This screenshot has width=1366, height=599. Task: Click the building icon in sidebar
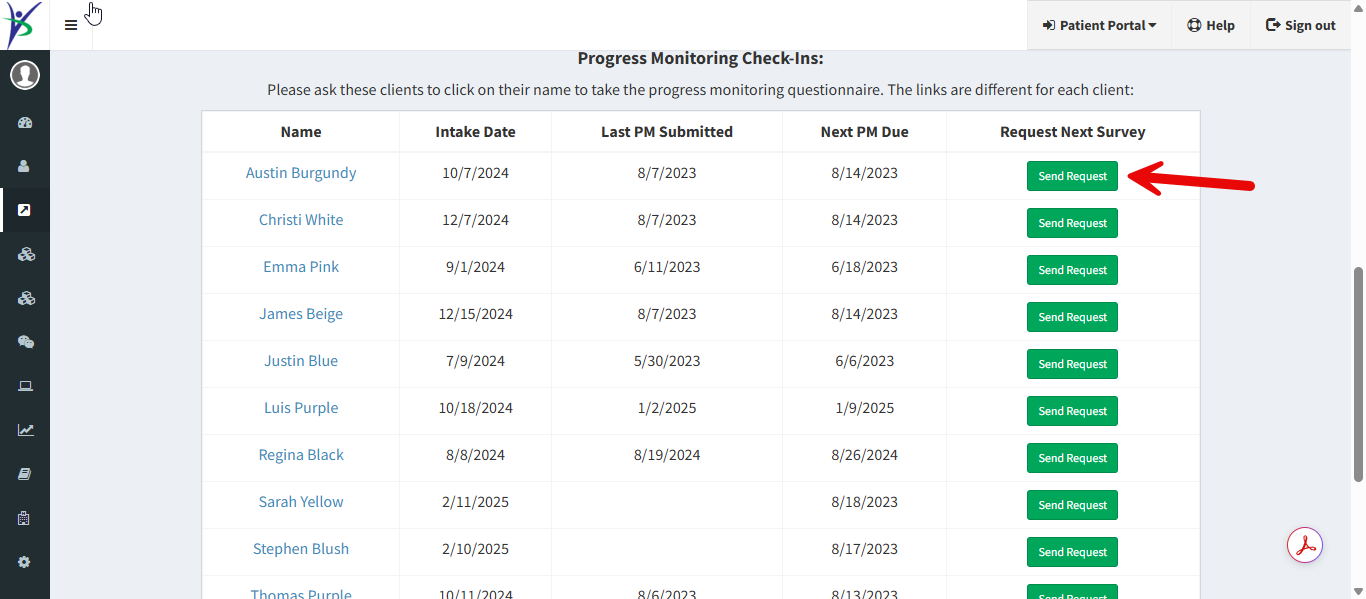[x=25, y=518]
